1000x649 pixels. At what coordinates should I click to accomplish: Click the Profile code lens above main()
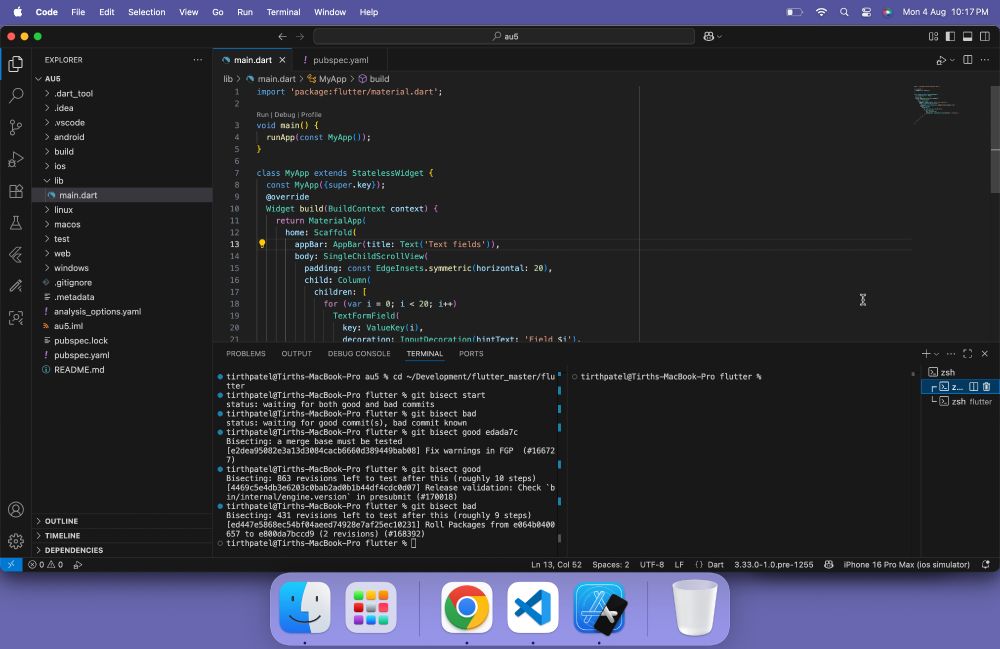311,115
